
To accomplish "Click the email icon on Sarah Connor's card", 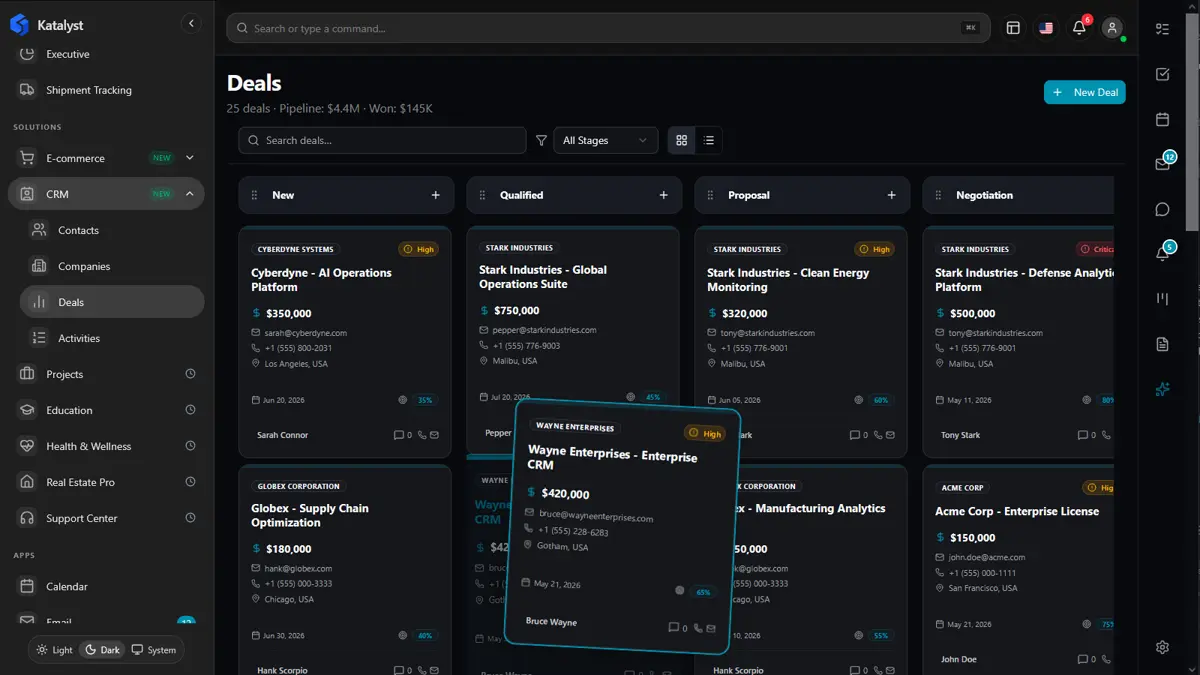I will [x=434, y=435].
